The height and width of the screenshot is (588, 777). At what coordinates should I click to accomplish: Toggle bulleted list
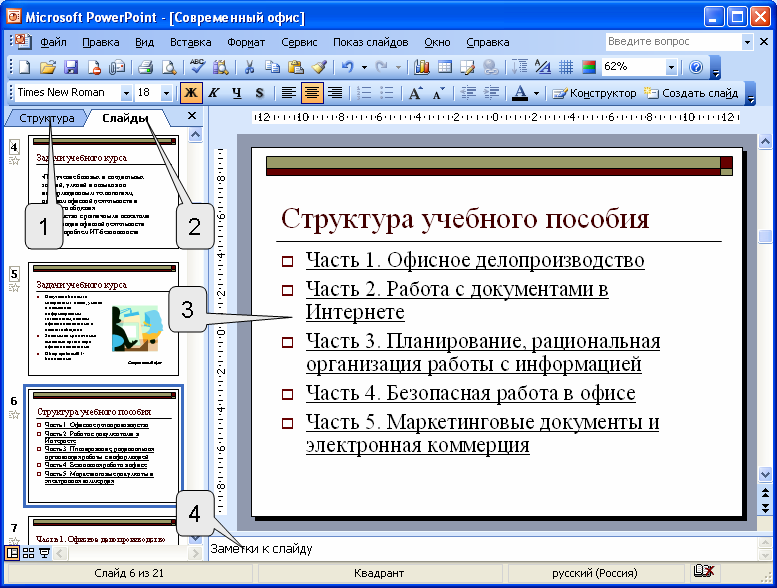[x=387, y=93]
